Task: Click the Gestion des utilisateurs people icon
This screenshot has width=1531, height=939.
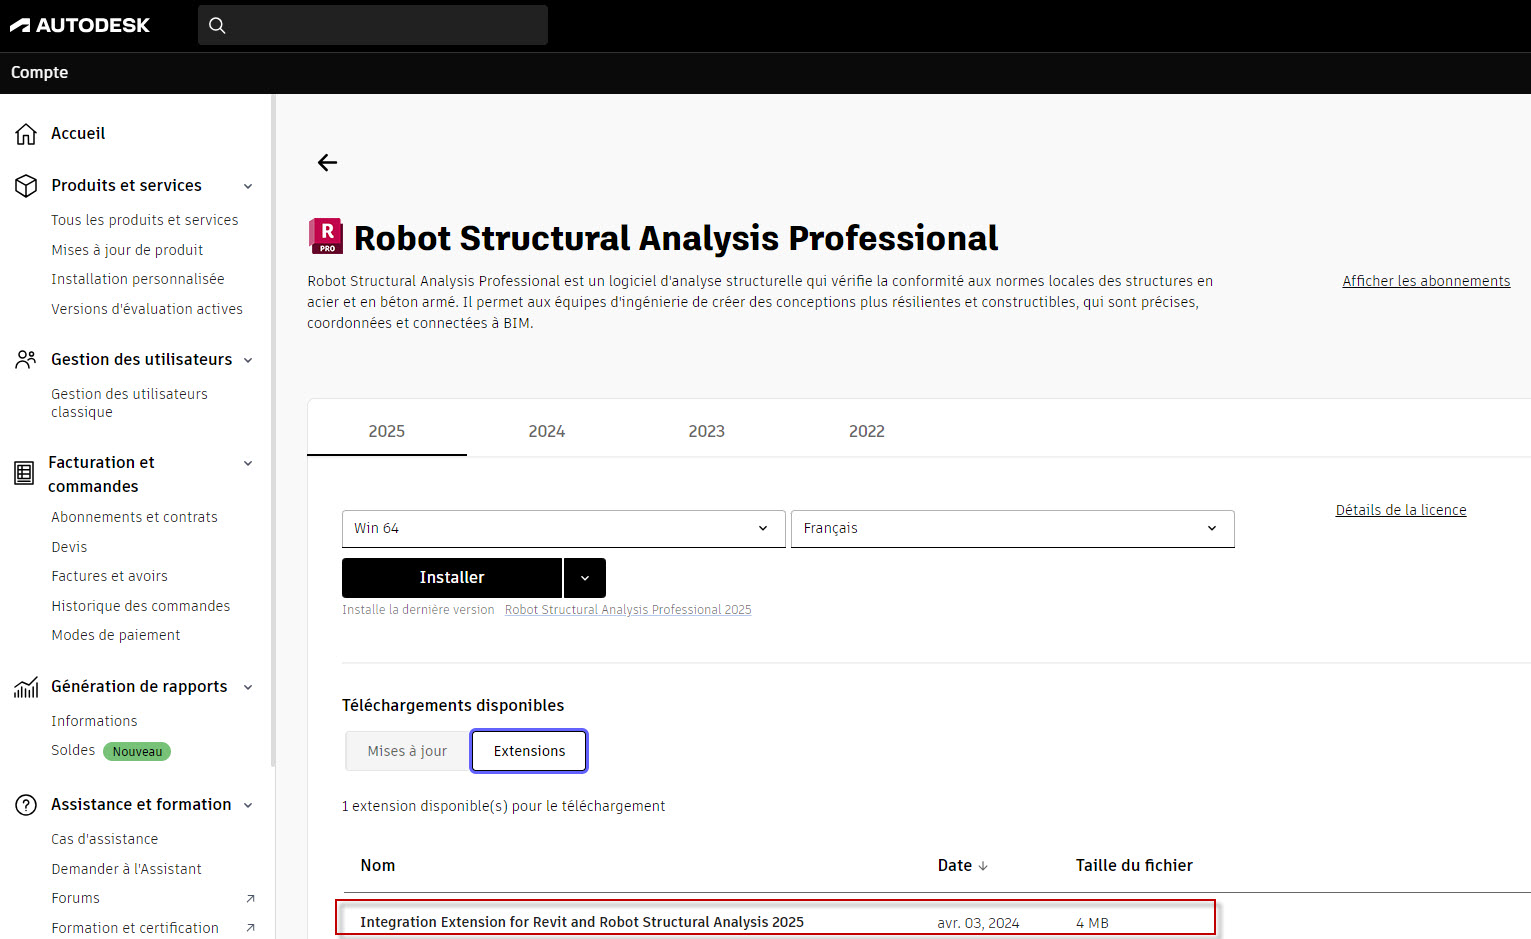Action: 25,358
